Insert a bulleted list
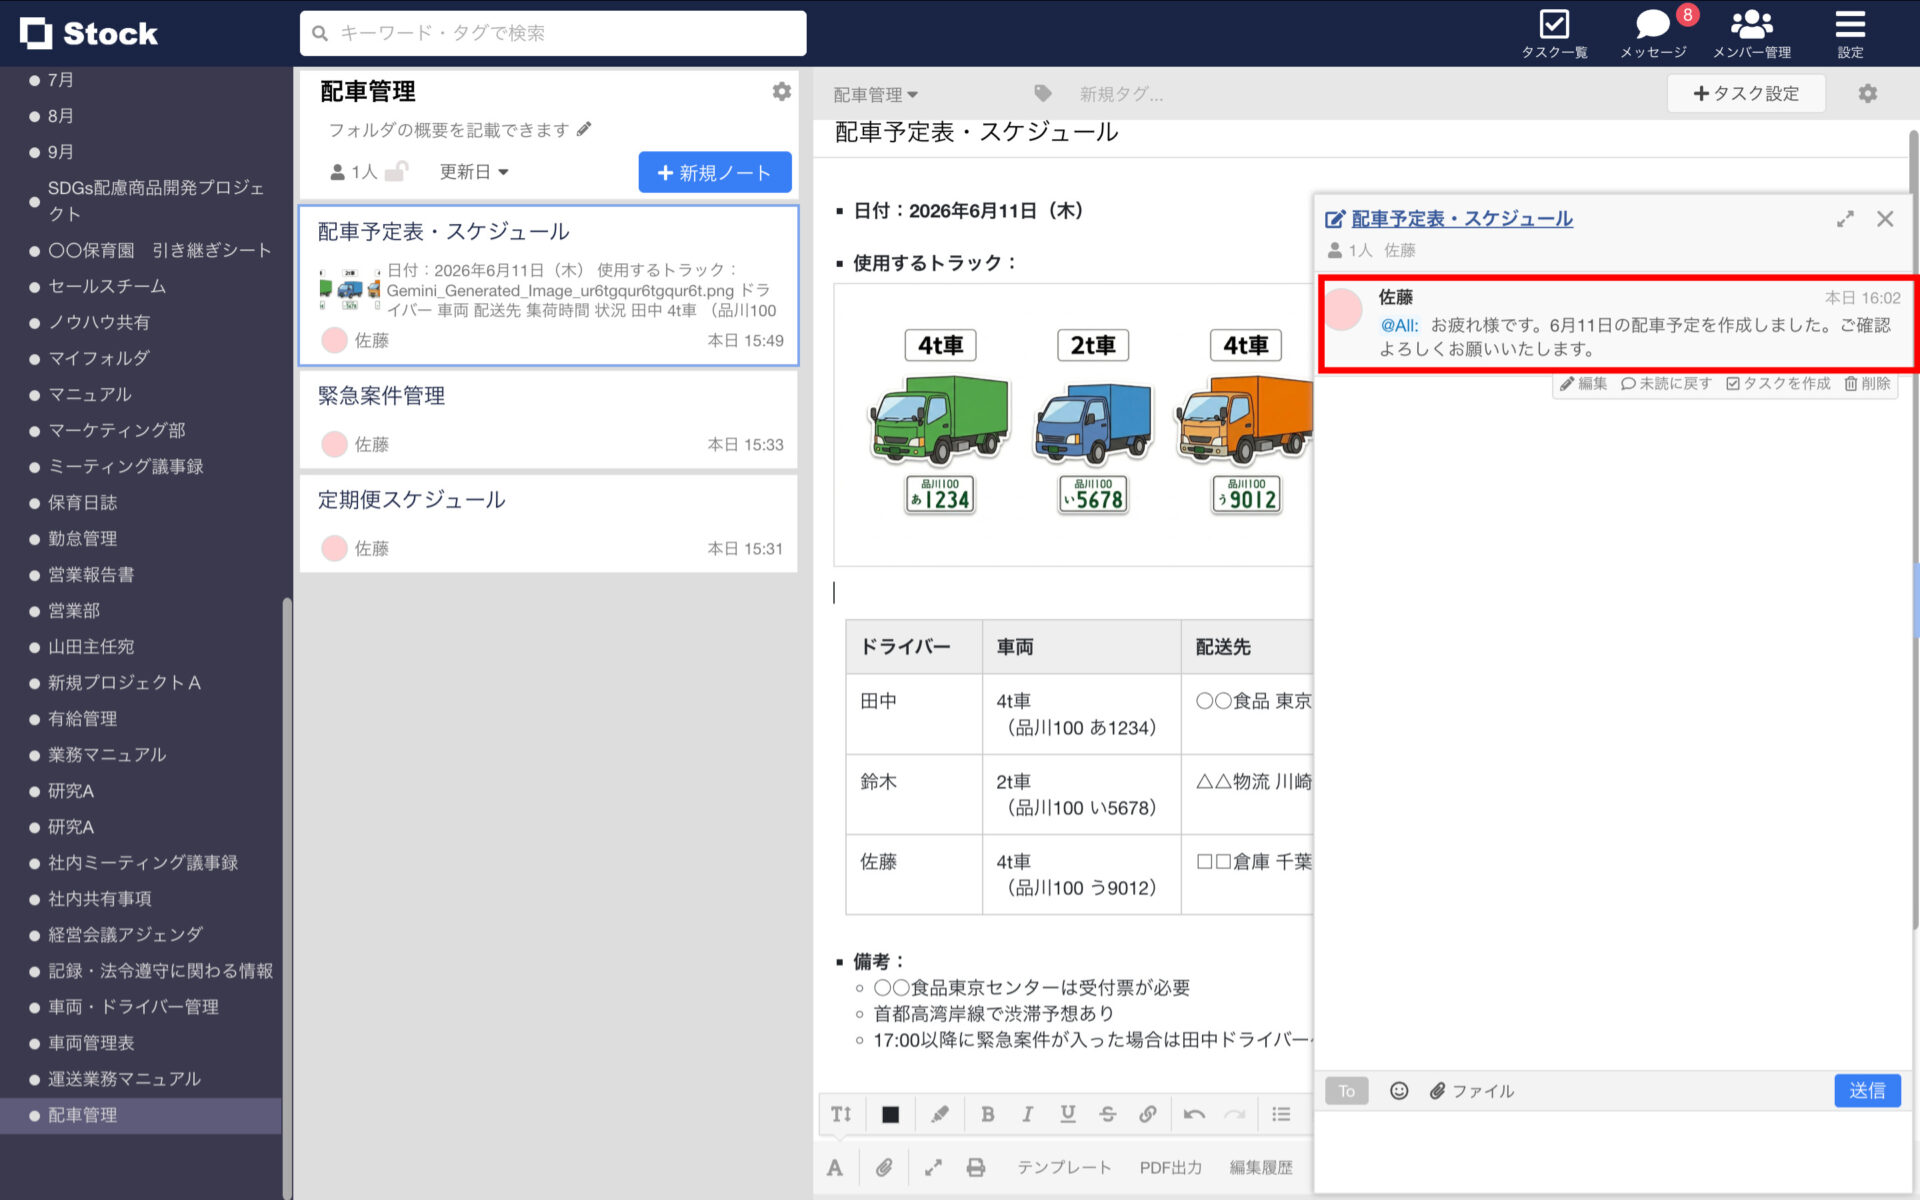The image size is (1920, 1200). (1281, 1114)
